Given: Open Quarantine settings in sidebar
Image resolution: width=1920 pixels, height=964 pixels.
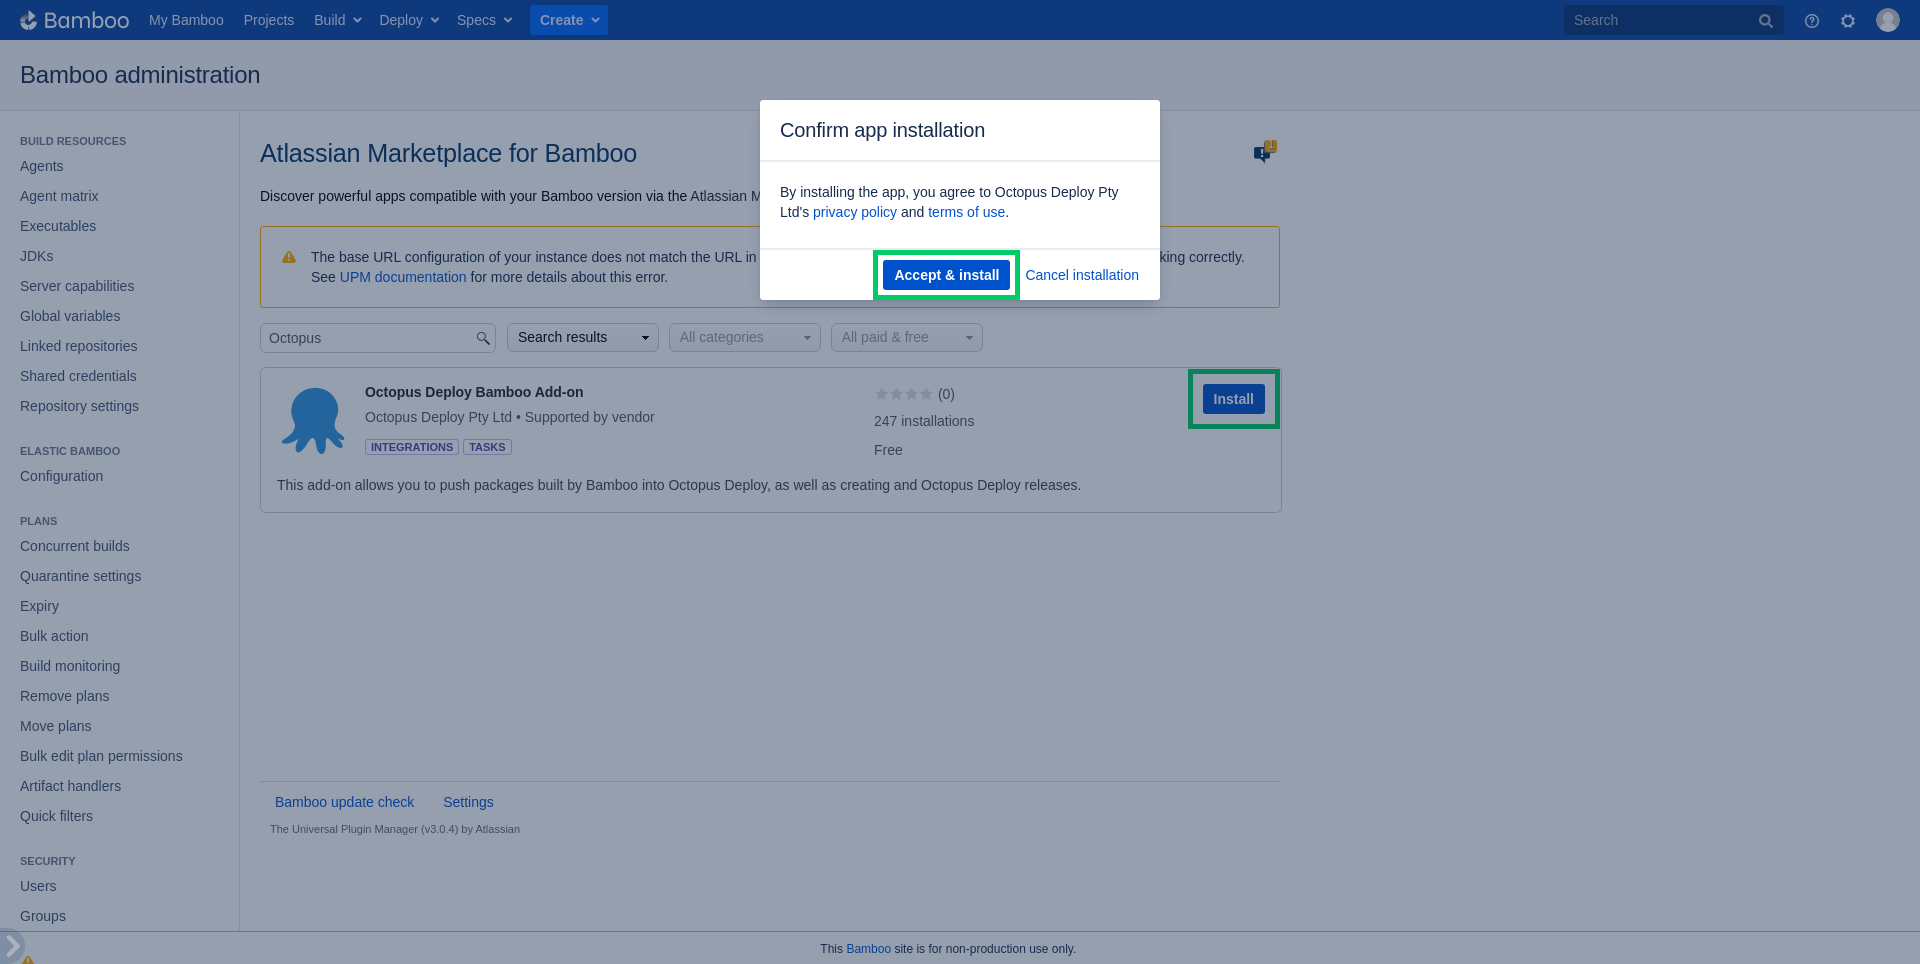Looking at the screenshot, I should point(80,576).
